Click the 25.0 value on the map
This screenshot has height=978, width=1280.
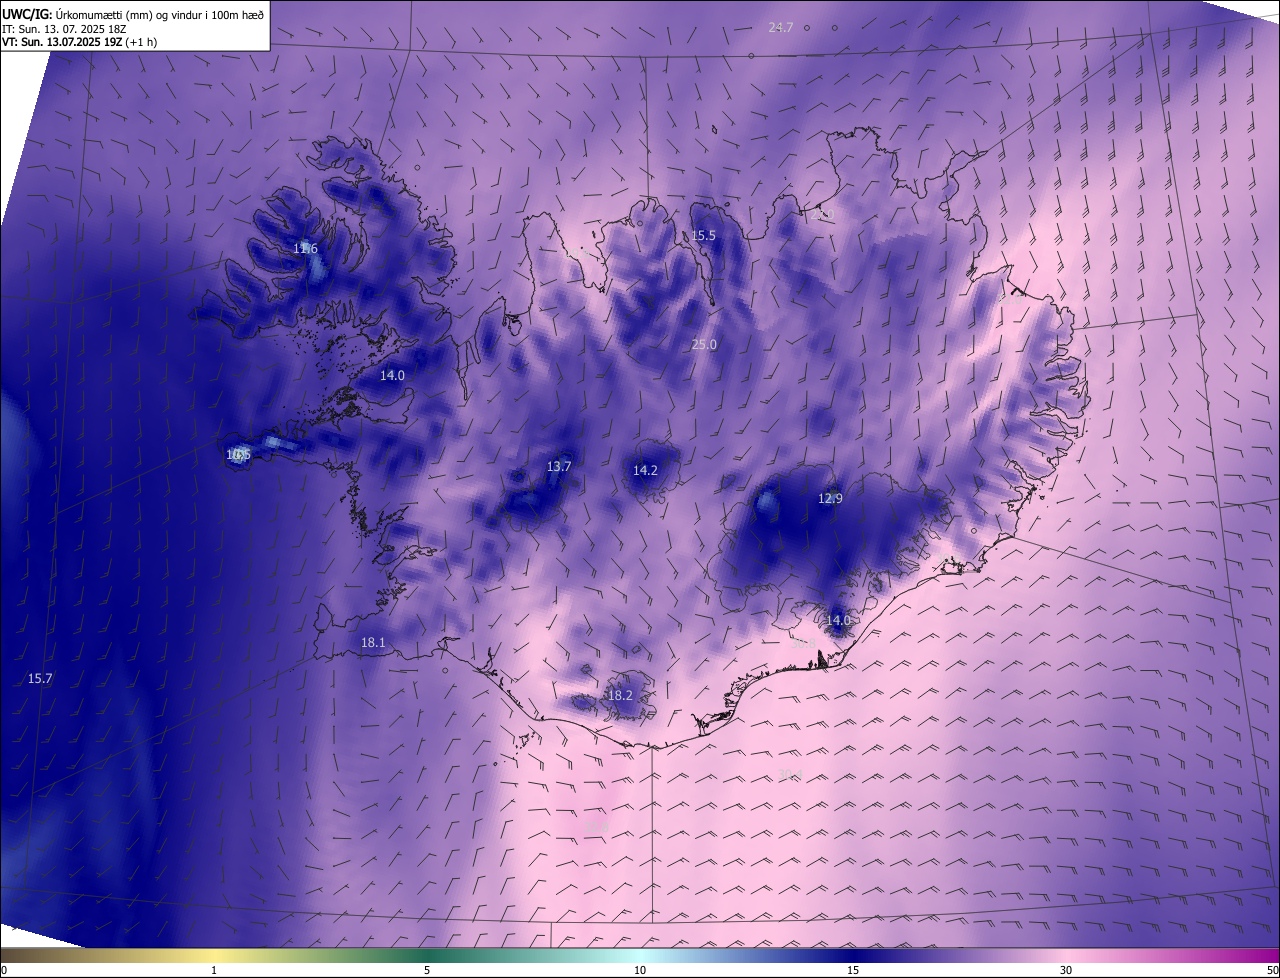pyautogui.click(x=705, y=345)
